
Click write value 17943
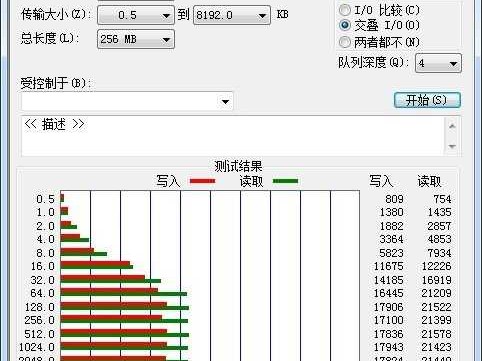point(389,347)
